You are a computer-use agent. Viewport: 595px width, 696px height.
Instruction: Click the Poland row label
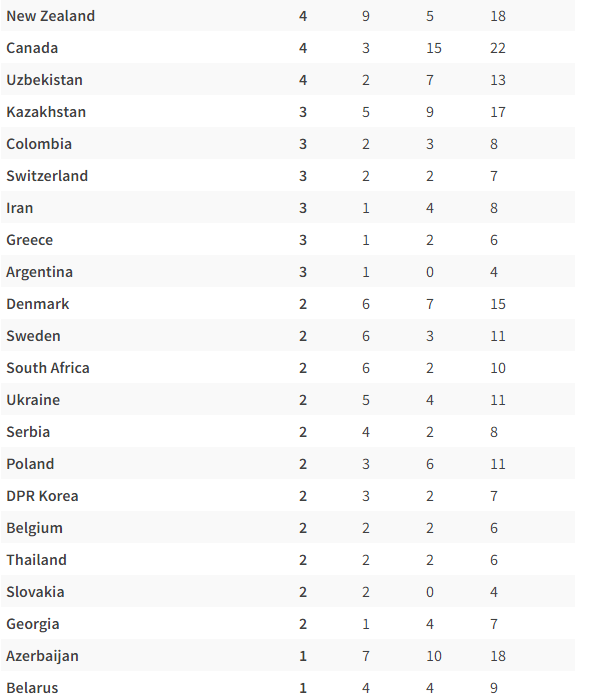tap(30, 463)
